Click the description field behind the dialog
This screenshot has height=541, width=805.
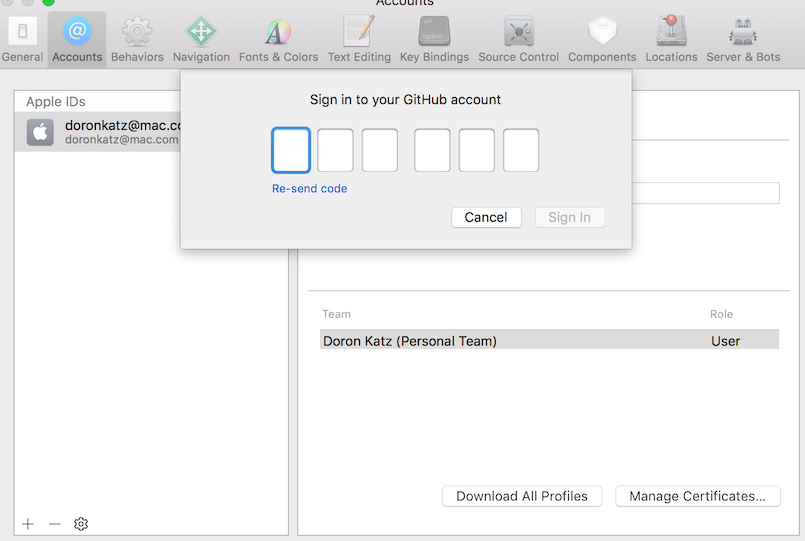tap(705, 193)
